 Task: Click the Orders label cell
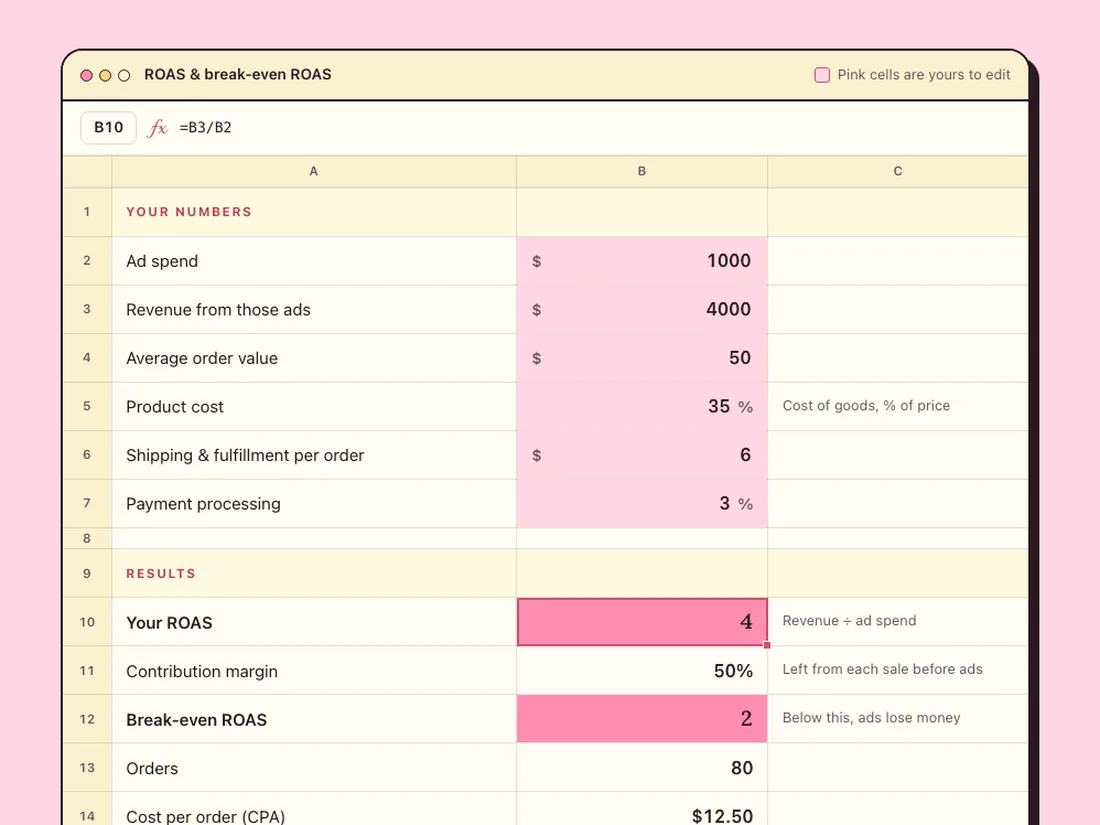click(314, 767)
